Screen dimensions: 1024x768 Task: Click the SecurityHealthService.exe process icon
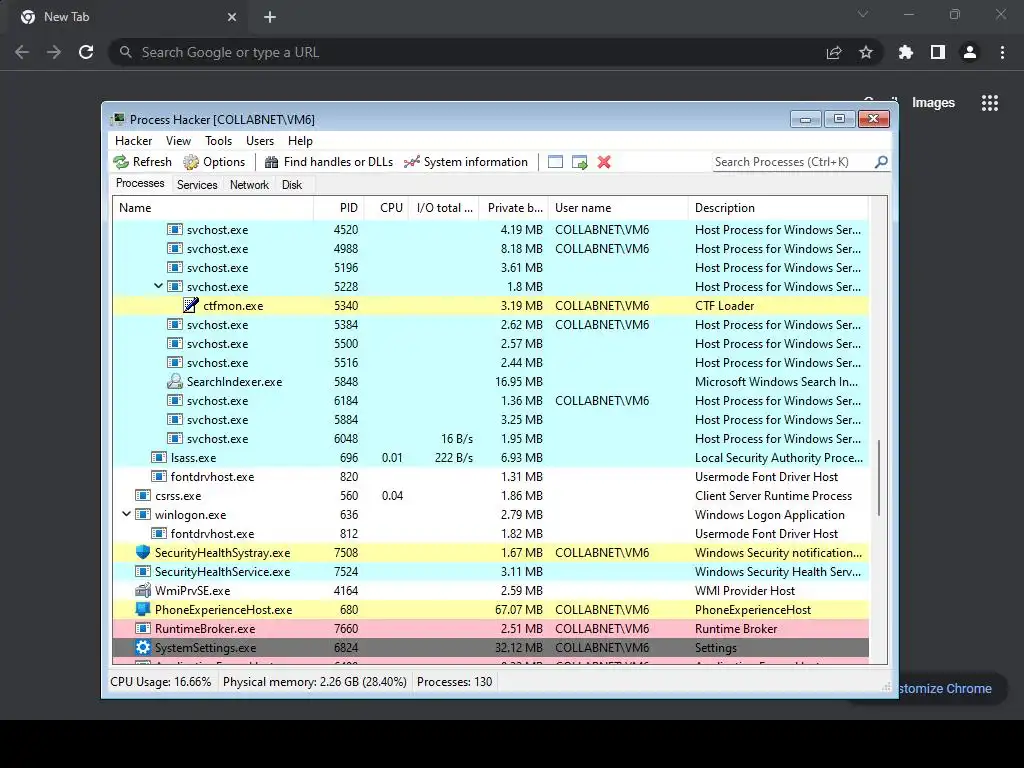coord(142,571)
